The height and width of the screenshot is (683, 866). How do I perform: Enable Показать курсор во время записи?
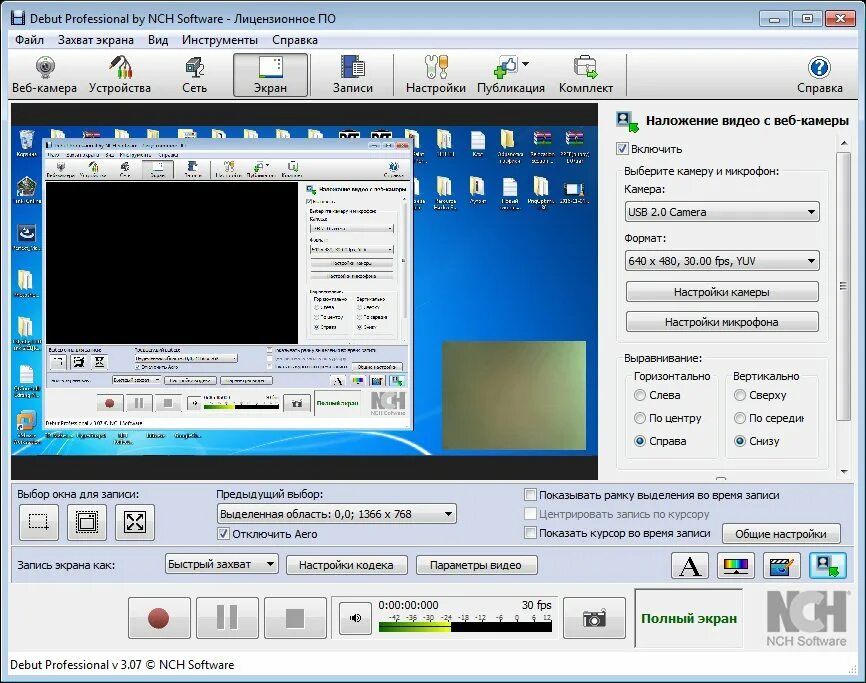coord(530,533)
